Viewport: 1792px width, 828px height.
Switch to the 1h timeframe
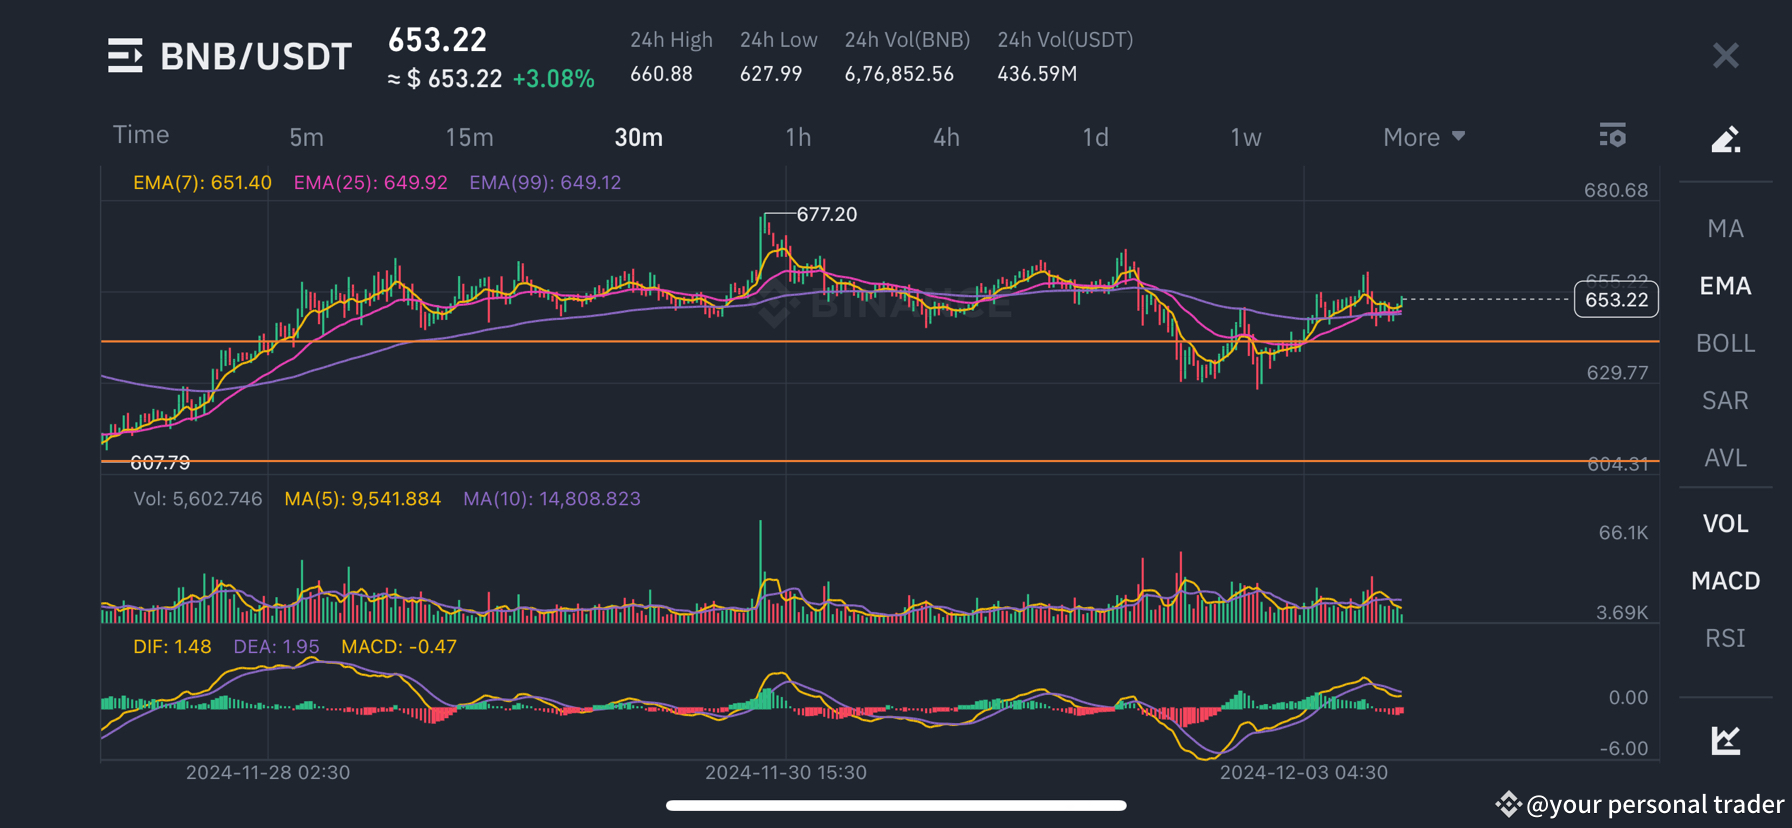[798, 137]
